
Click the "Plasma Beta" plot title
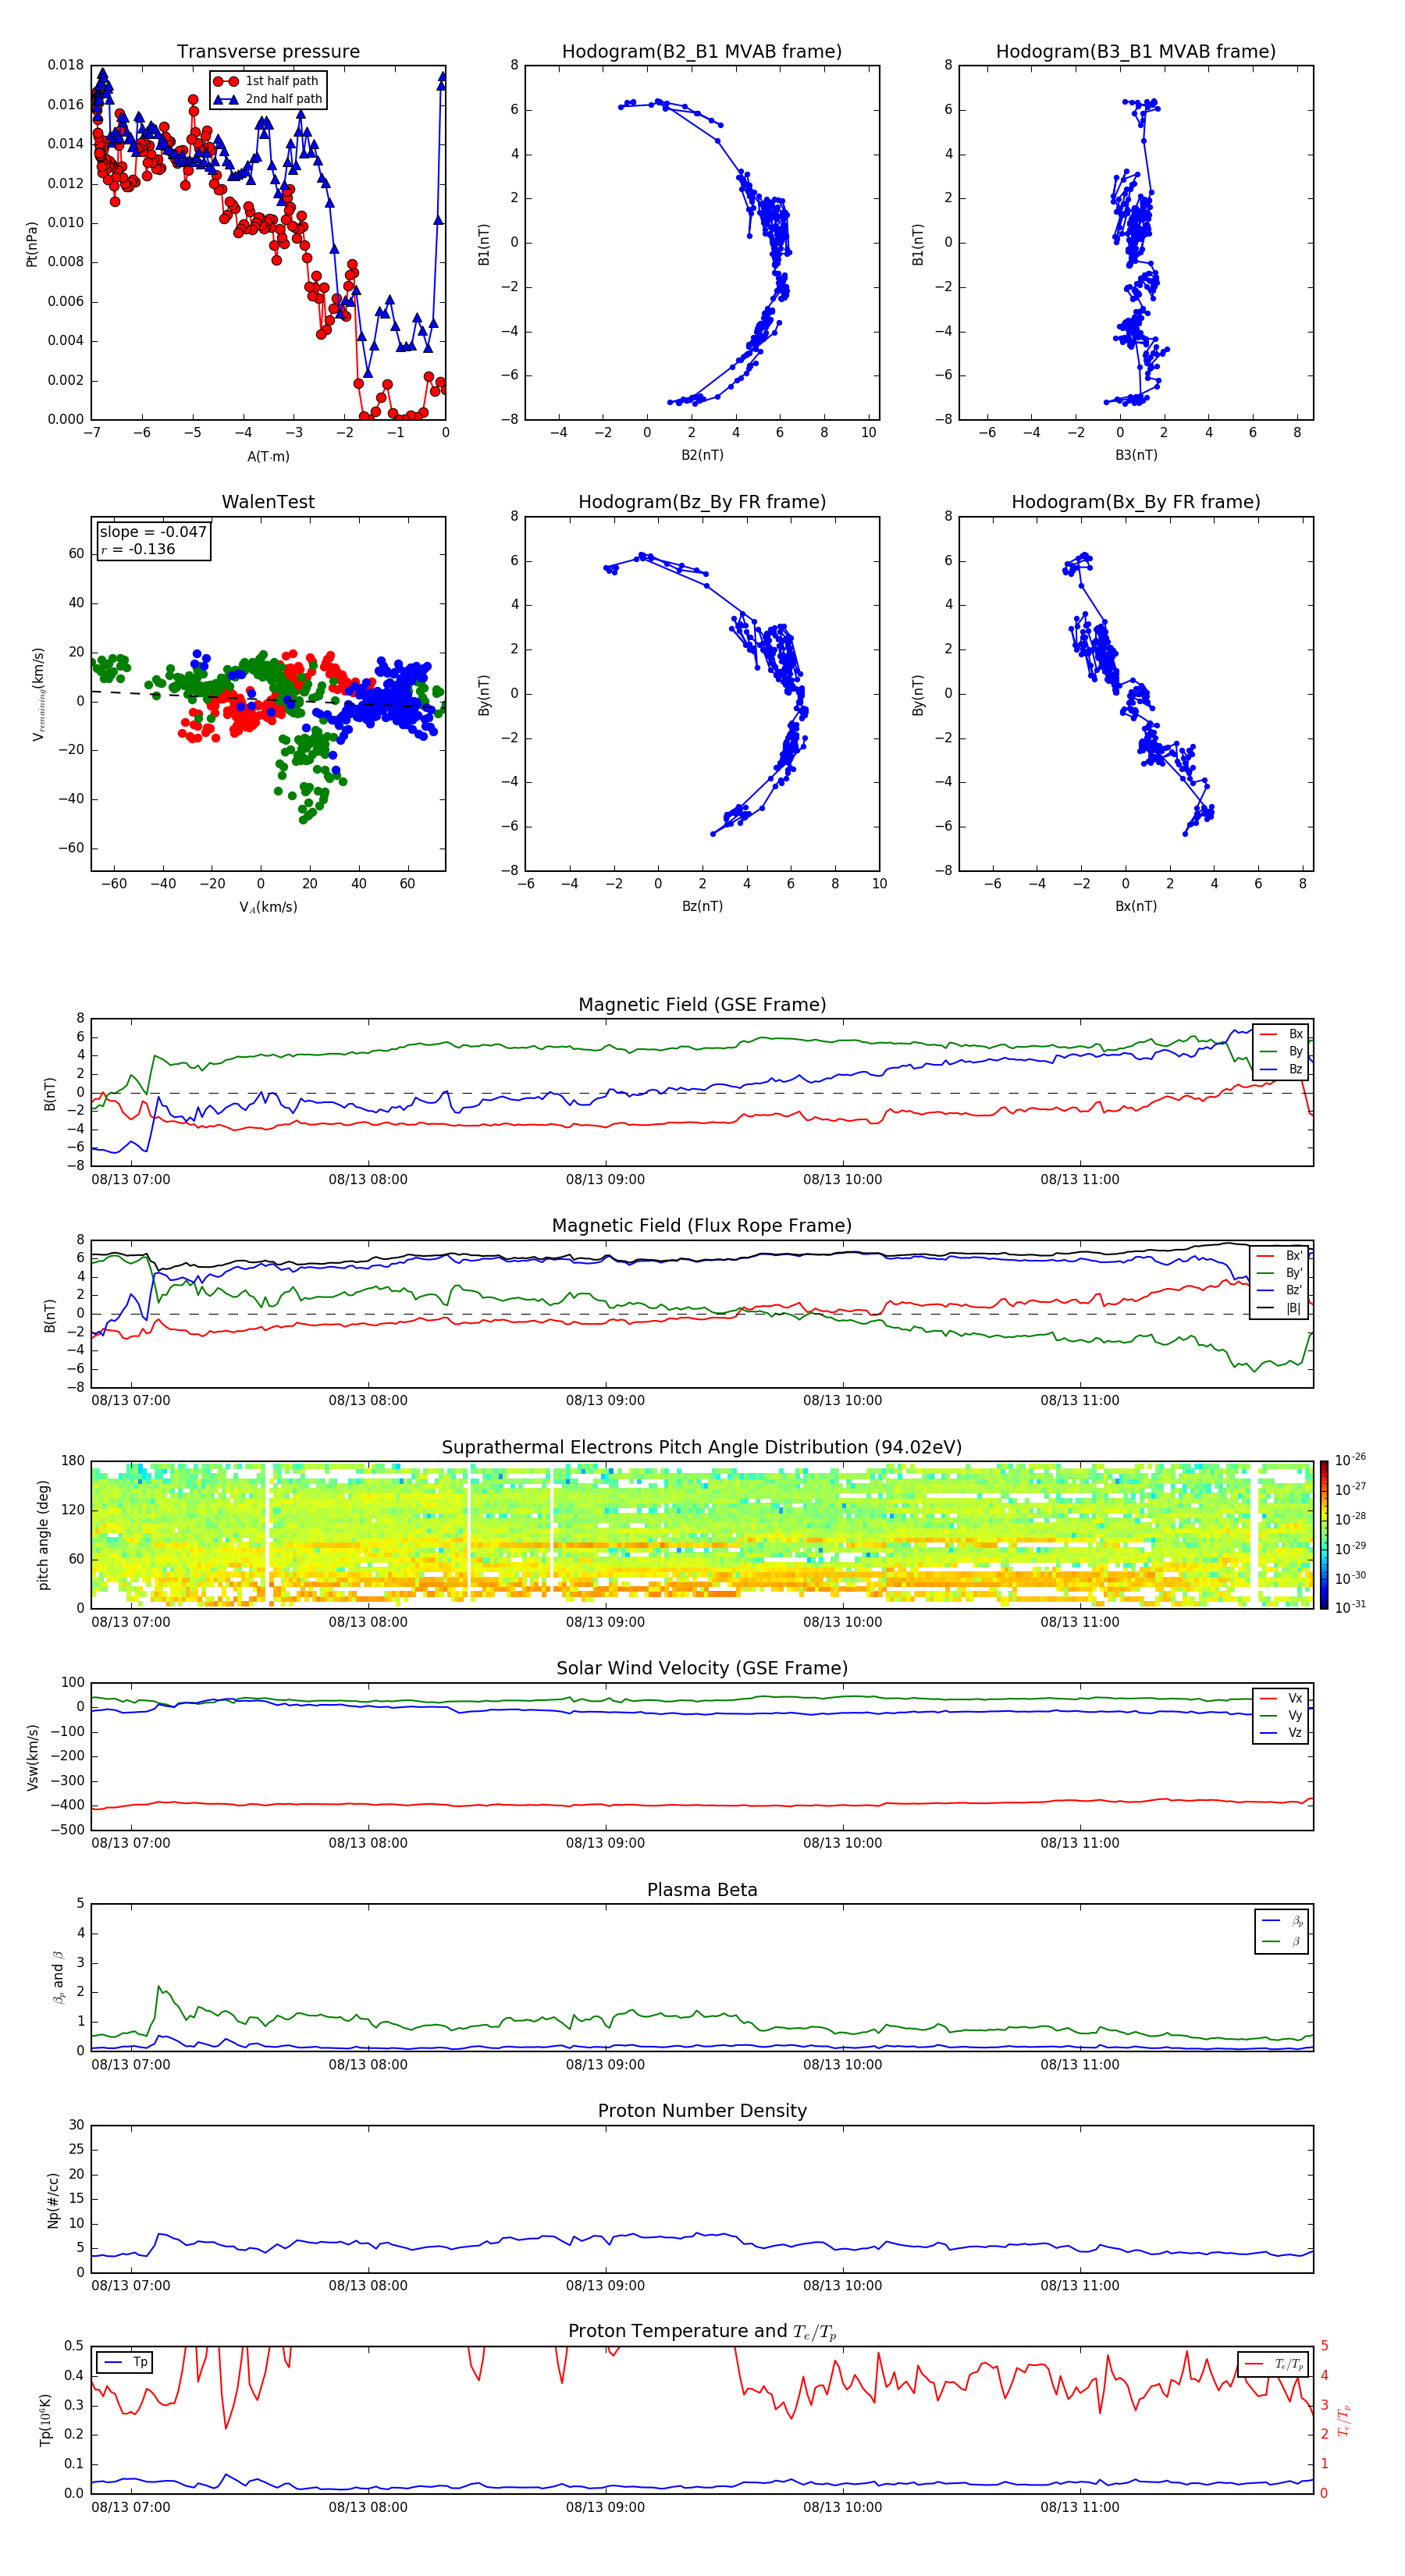click(x=702, y=1890)
